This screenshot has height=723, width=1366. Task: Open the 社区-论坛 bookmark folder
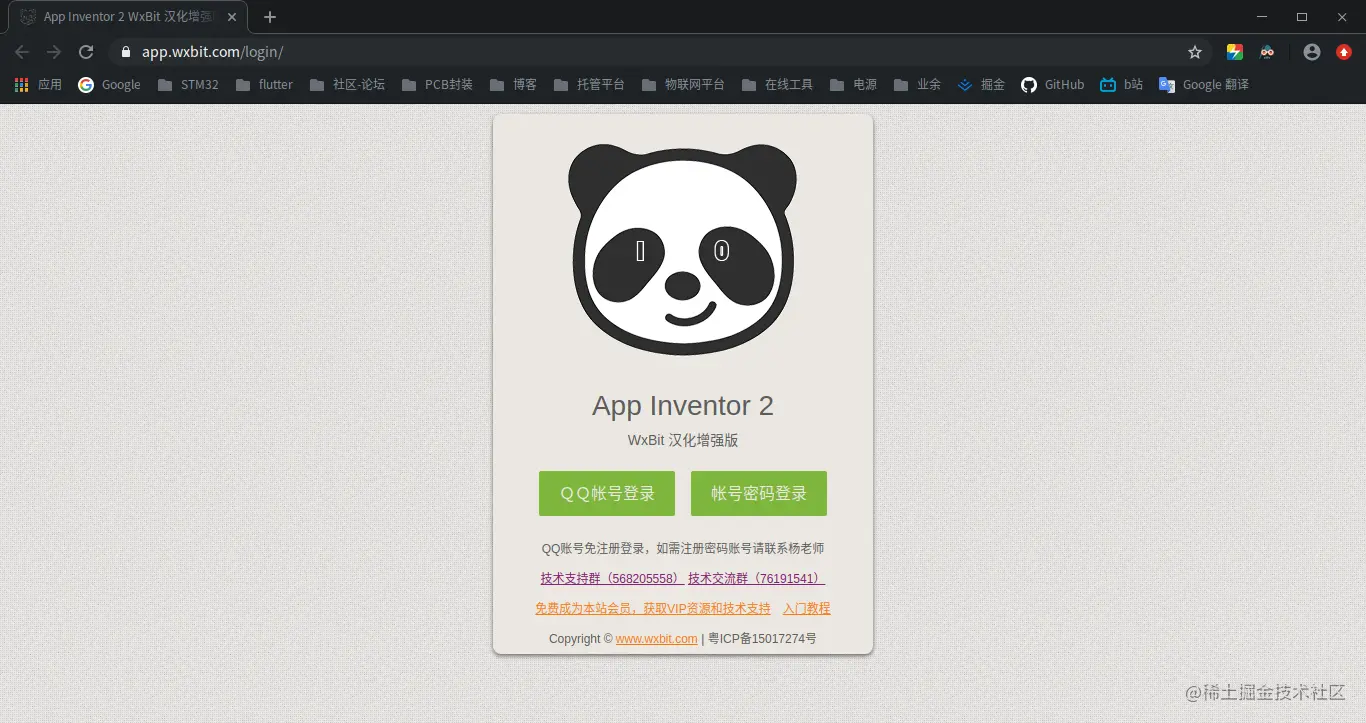347,85
